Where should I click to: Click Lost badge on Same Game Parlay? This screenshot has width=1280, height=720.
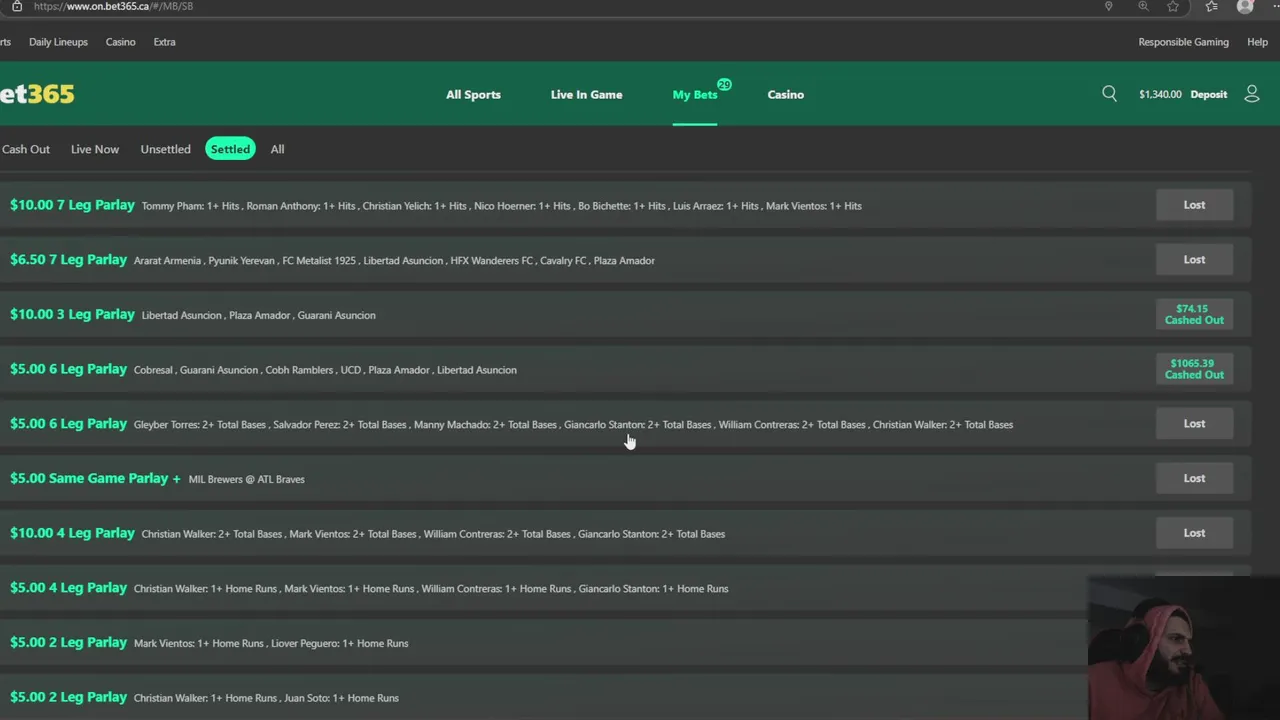1194,479
